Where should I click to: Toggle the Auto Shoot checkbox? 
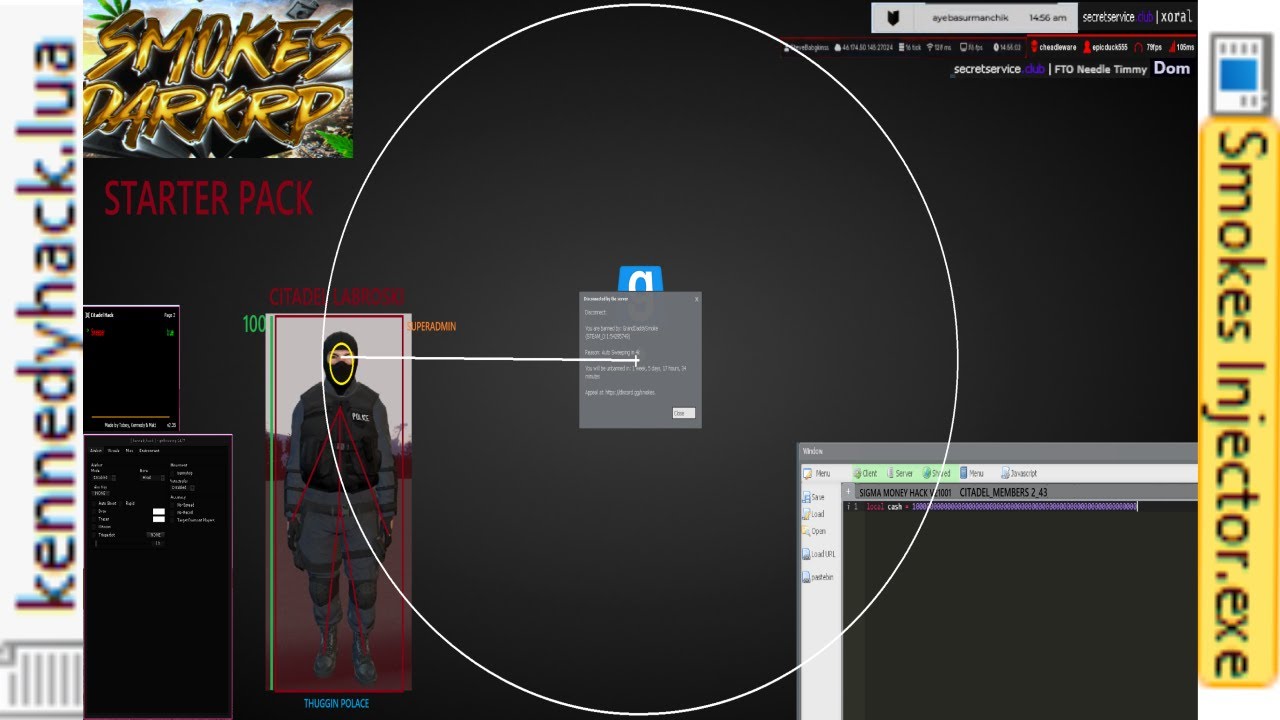(x=94, y=503)
